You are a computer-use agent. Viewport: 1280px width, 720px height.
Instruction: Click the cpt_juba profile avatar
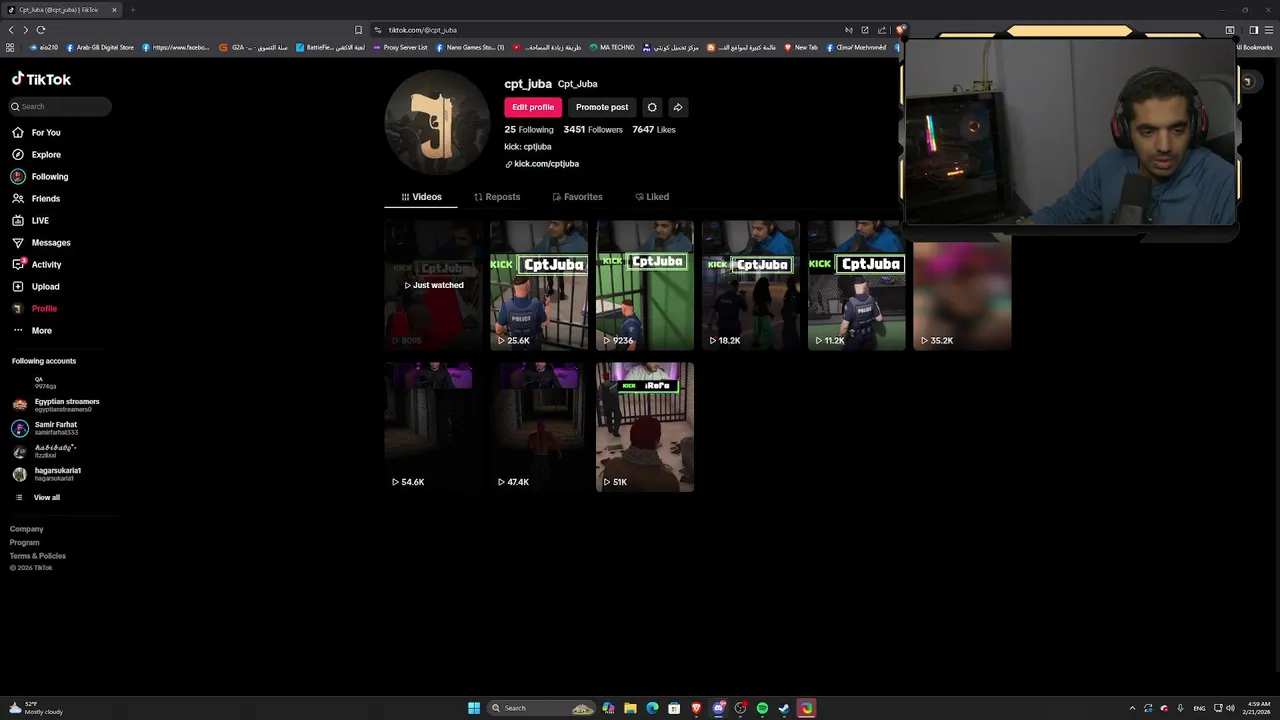(x=437, y=122)
